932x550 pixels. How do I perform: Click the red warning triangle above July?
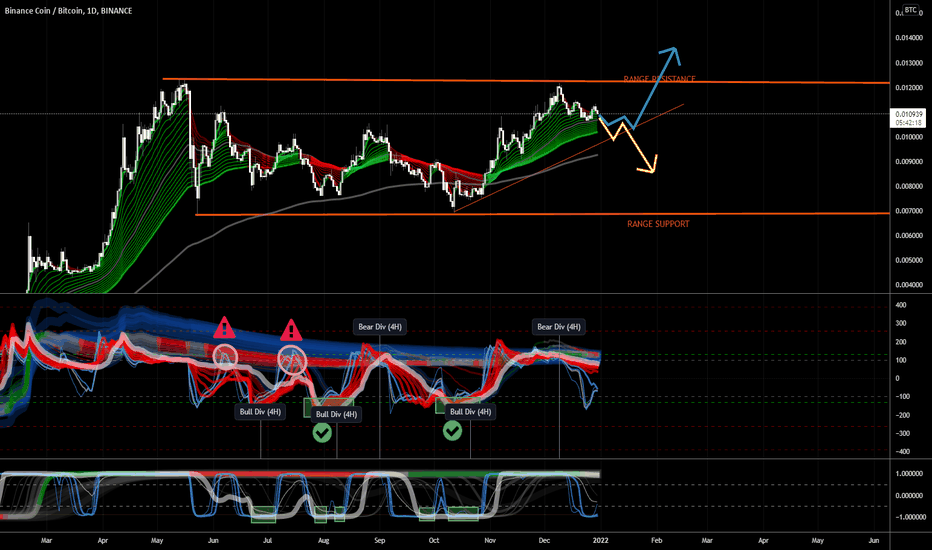(x=291, y=330)
